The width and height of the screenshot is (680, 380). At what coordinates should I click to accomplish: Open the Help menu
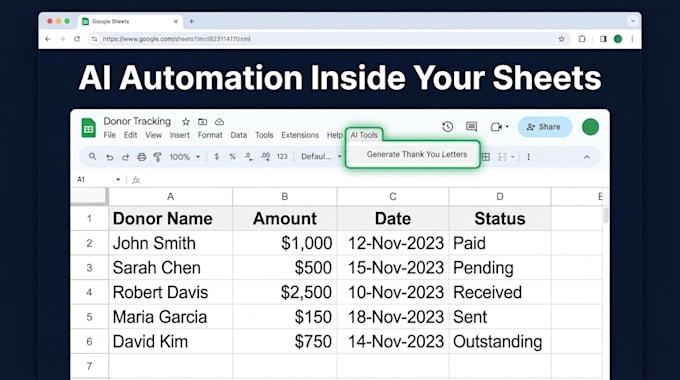coord(334,135)
